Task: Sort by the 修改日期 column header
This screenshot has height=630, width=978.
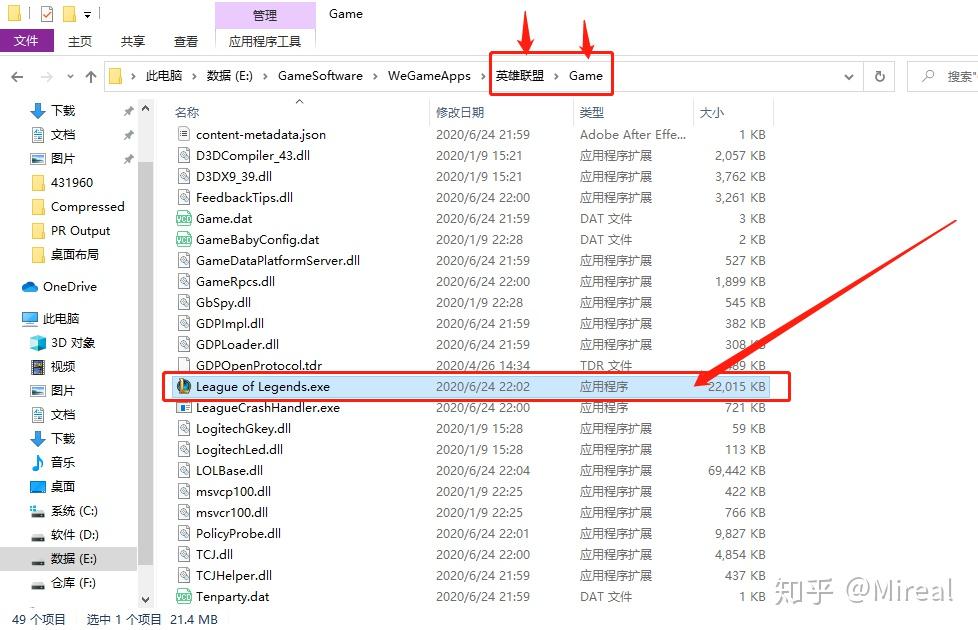Action: point(460,112)
